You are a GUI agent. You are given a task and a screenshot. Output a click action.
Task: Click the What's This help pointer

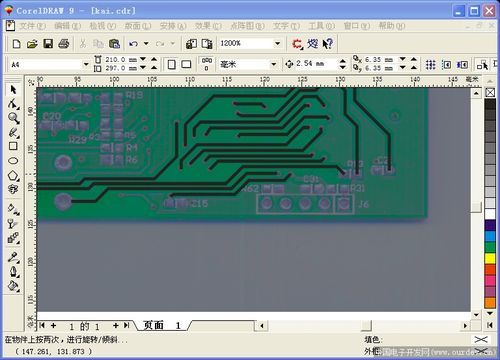328,44
